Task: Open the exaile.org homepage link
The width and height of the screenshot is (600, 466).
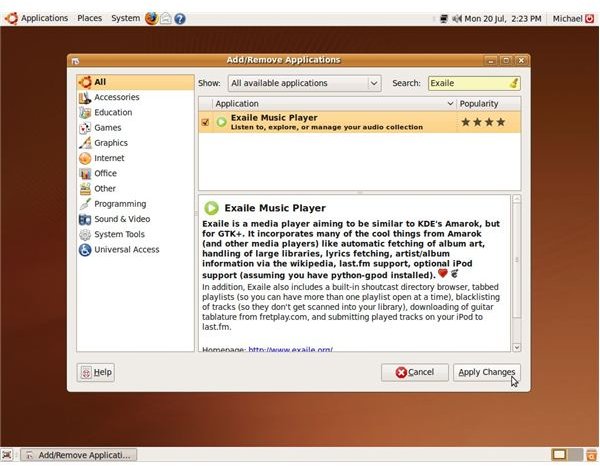Action: pyautogui.click(x=290, y=349)
